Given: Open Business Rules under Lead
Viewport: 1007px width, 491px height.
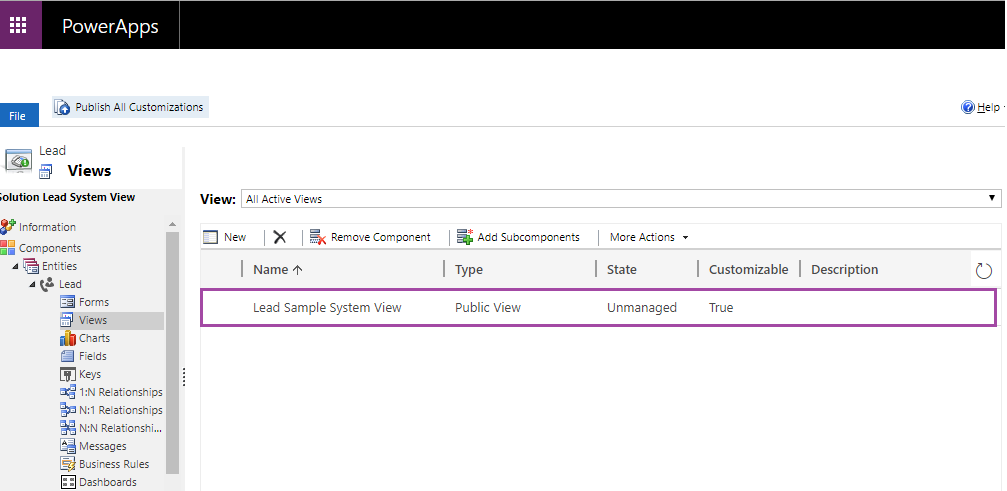Looking at the screenshot, I should (x=114, y=463).
